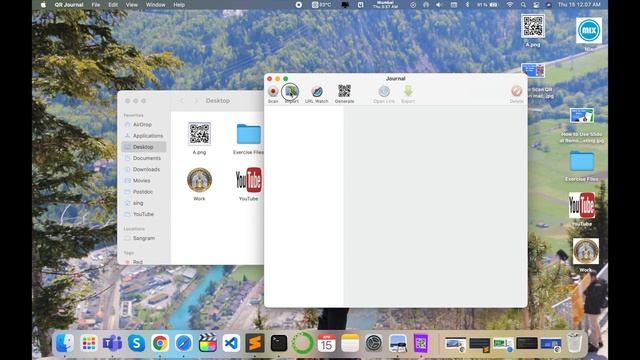The height and width of the screenshot is (360, 640).
Task: Start a QR scan with the Scan button
Action: tap(273, 93)
